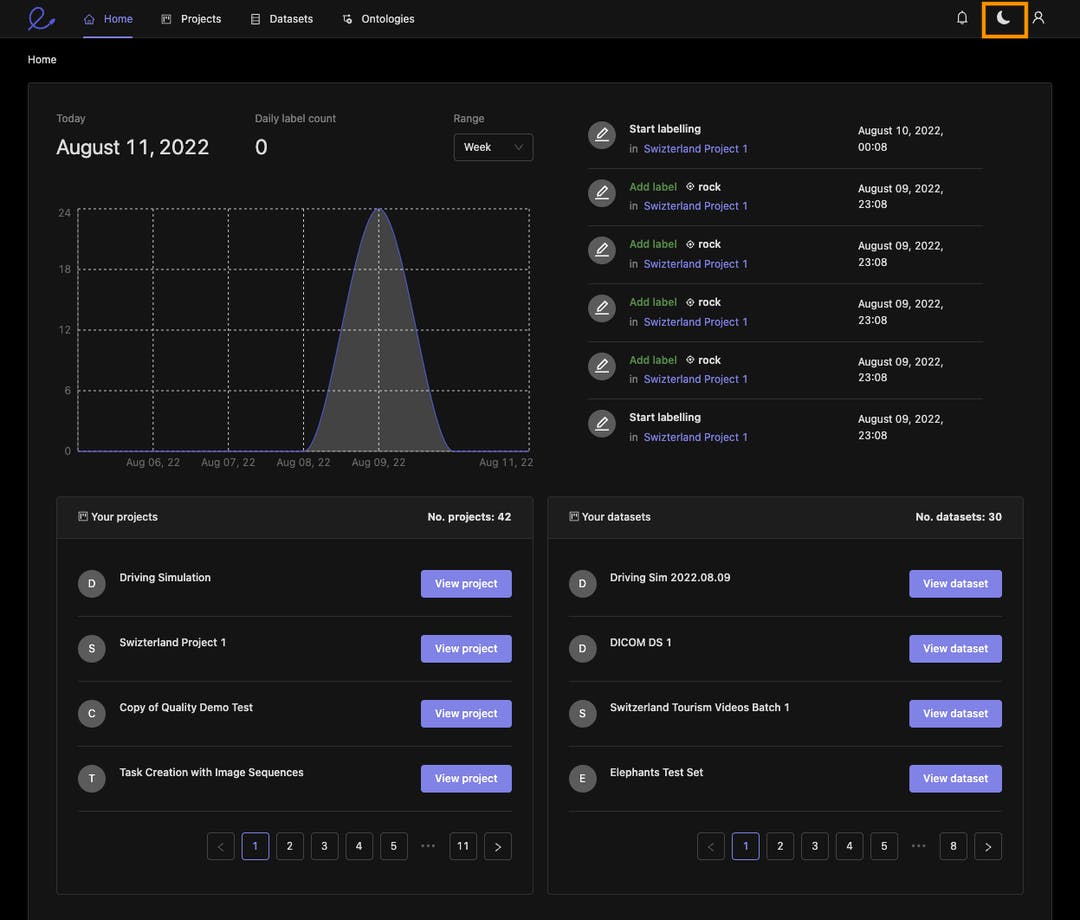View dataset Switzerland Tourism Videos Batch 1
The width and height of the screenshot is (1080, 920).
pos(955,714)
